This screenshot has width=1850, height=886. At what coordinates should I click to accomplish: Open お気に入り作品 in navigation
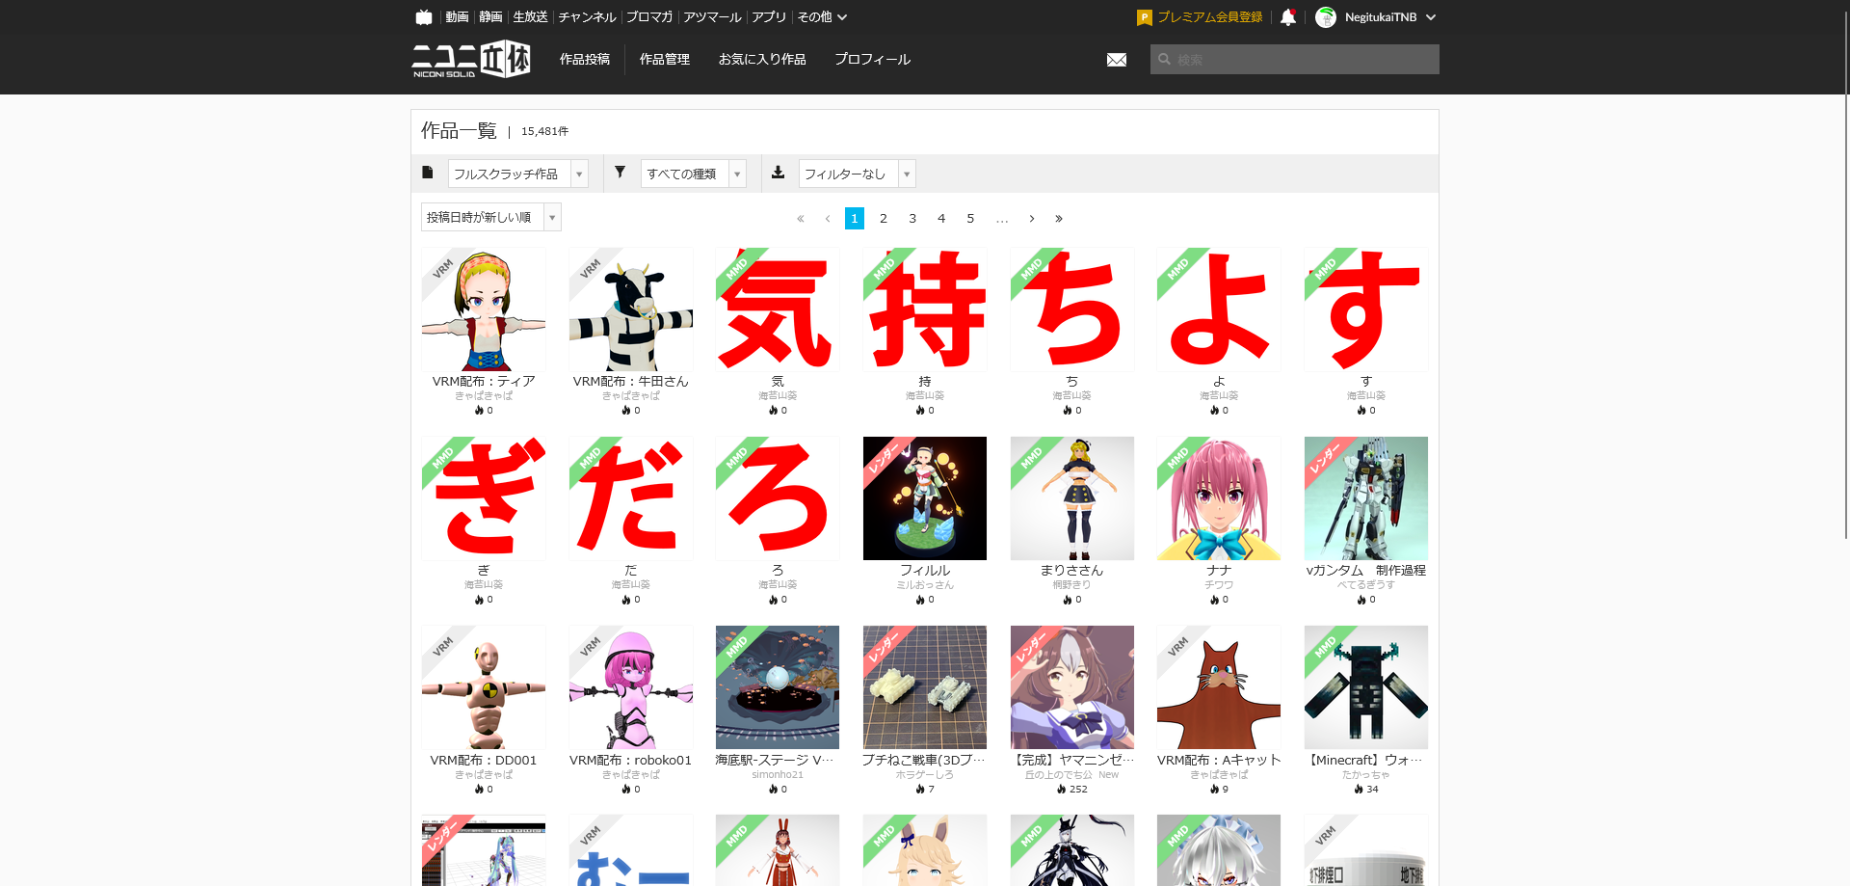(x=762, y=60)
